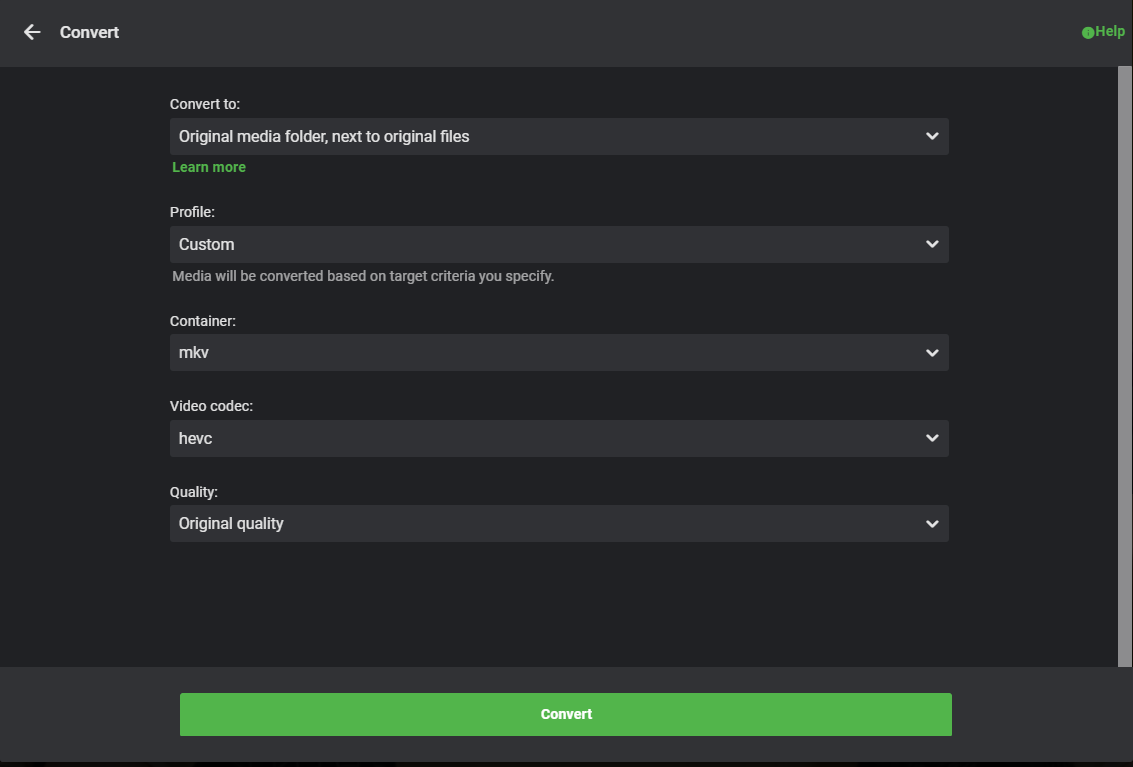Open the Original media folder destination dropdown
The width and height of the screenshot is (1133, 767).
[x=559, y=137]
